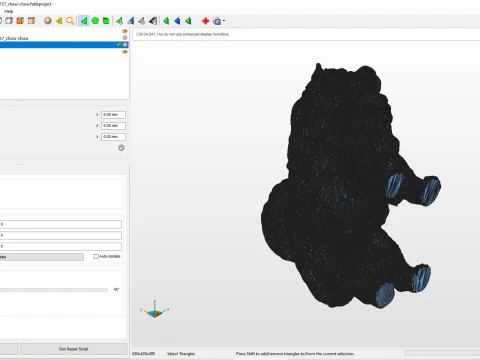This screenshot has height=360, width=480.
Task: Click the black chow-chow 3D model
Action: [340, 187]
